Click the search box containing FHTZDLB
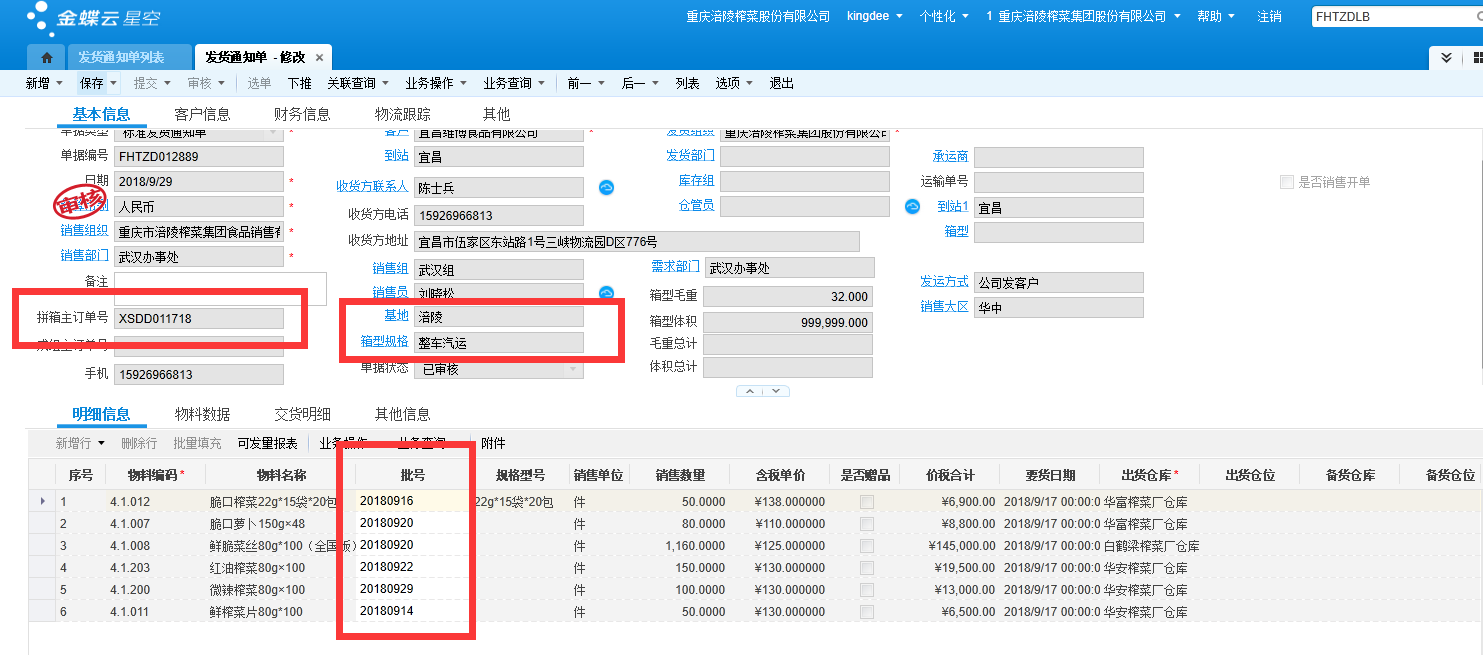This screenshot has height=655, width=1483. tap(1394, 17)
